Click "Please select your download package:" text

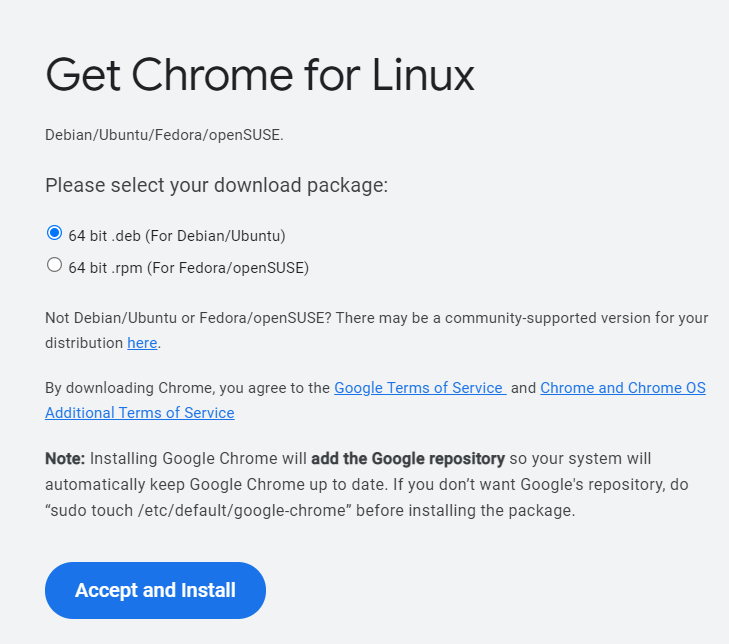(x=216, y=186)
